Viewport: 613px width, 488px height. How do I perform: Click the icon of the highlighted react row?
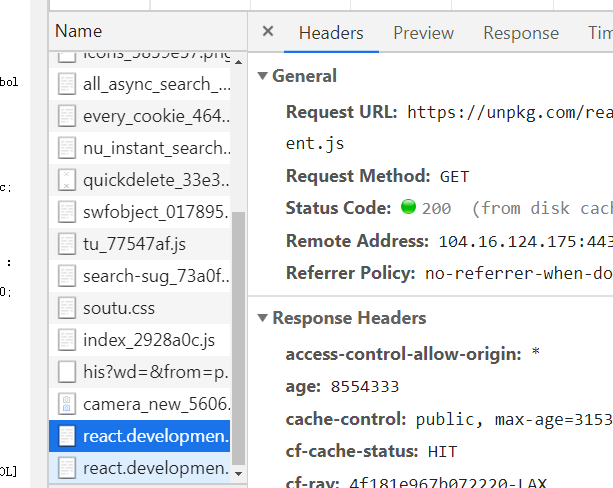click(67, 436)
